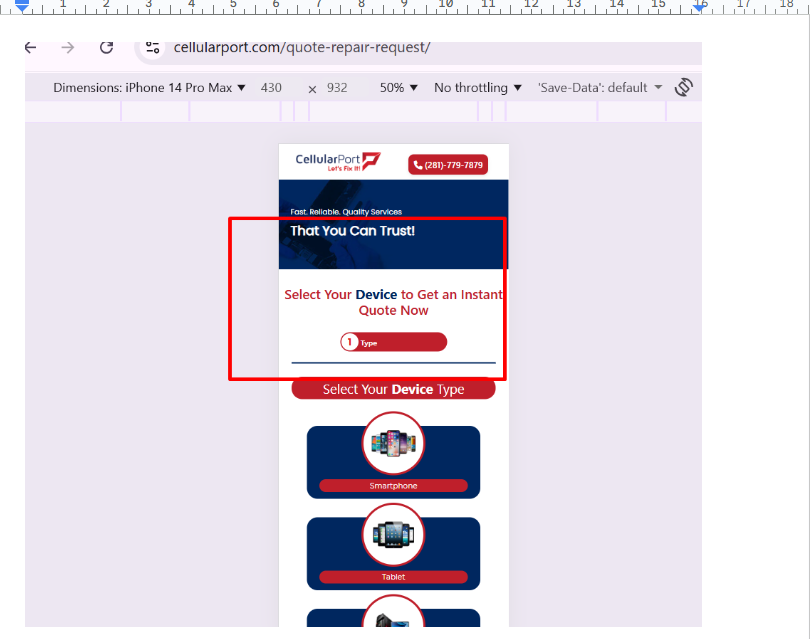Reload the page with the refresh icon

pyautogui.click(x=106, y=48)
